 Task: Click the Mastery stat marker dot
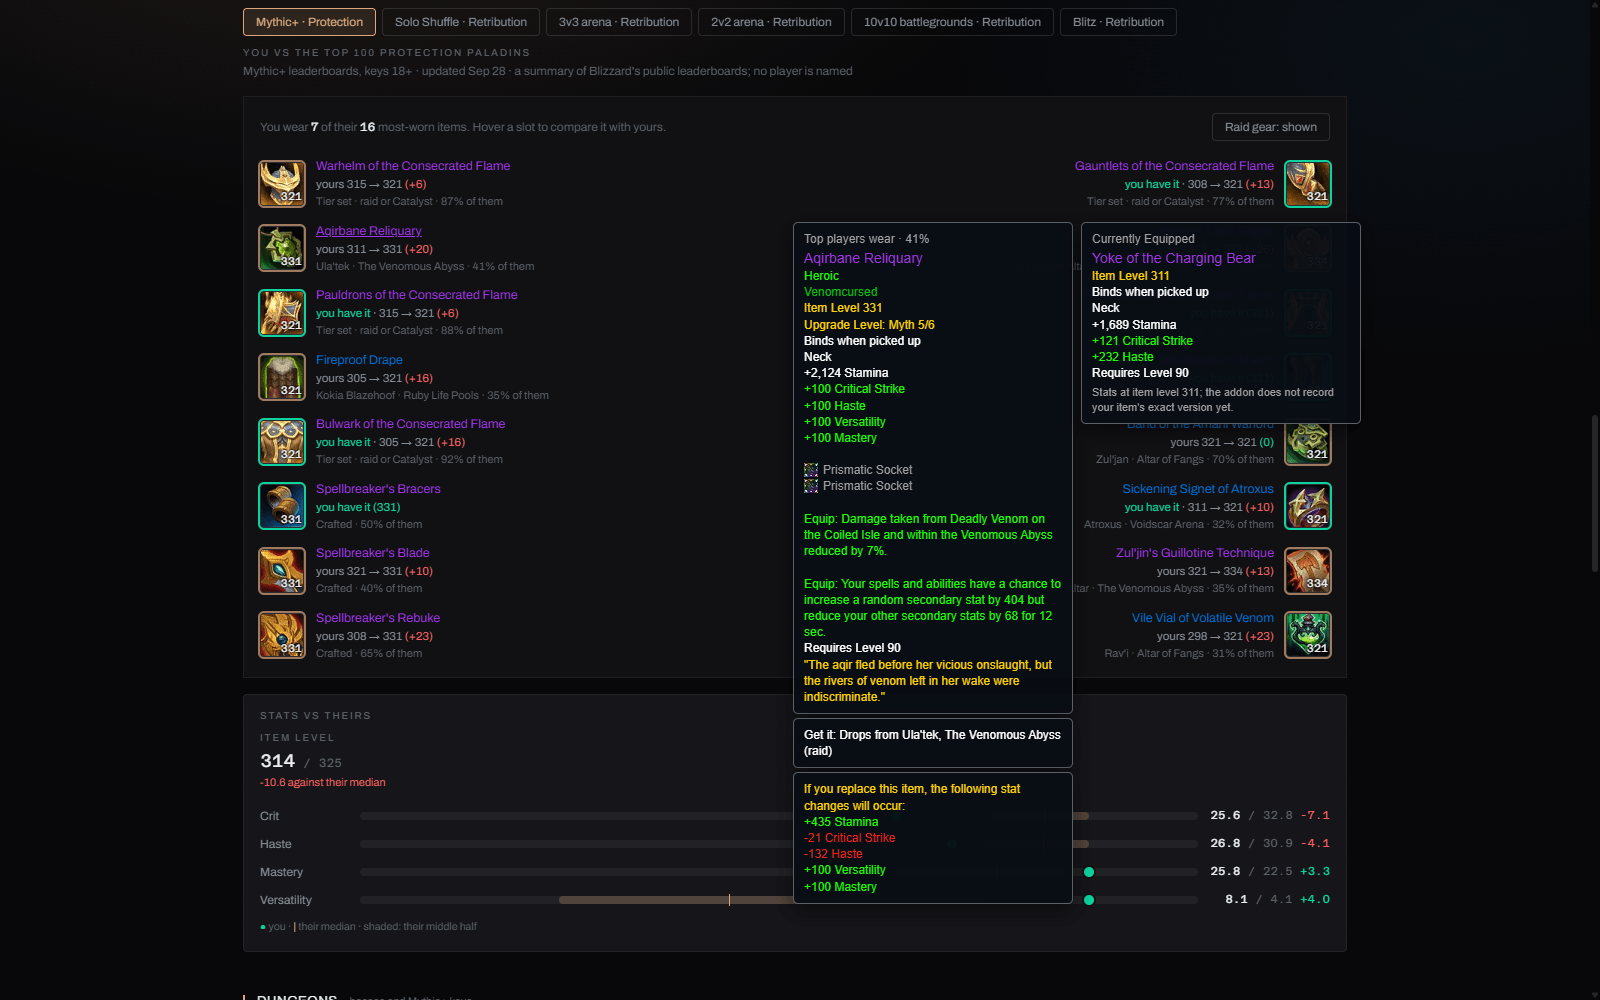[x=1089, y=872]
